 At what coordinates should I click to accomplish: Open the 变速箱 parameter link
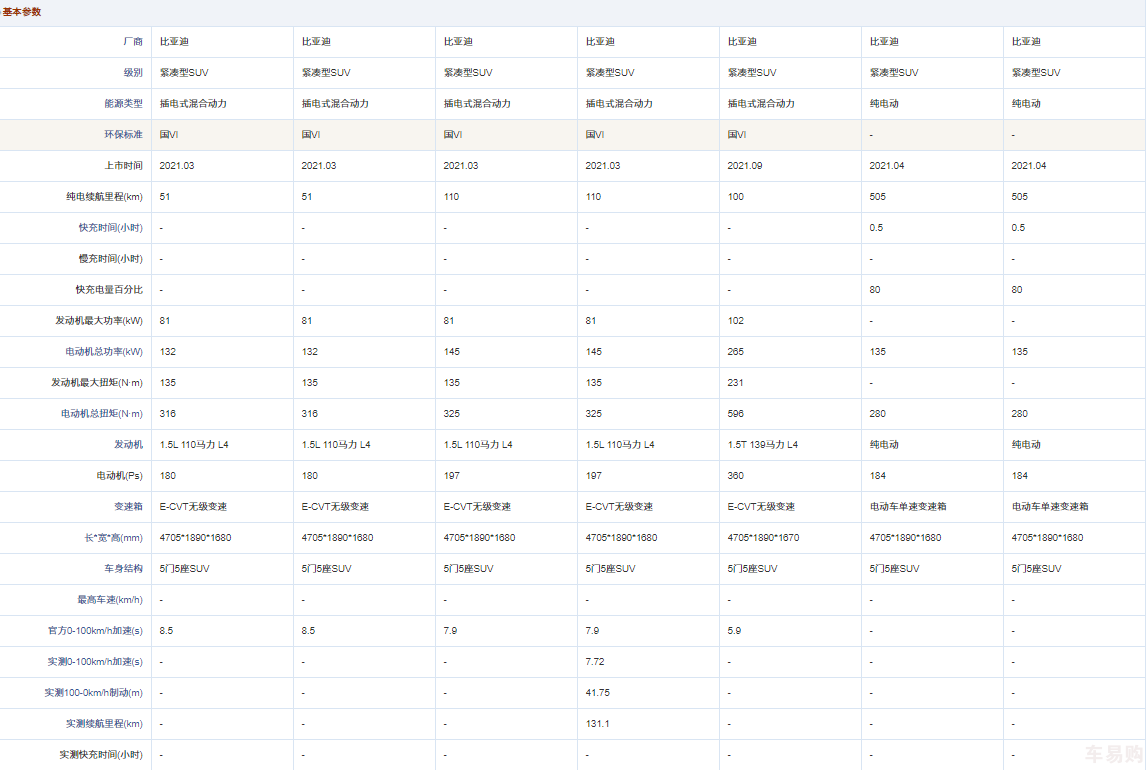coord(129,507)
